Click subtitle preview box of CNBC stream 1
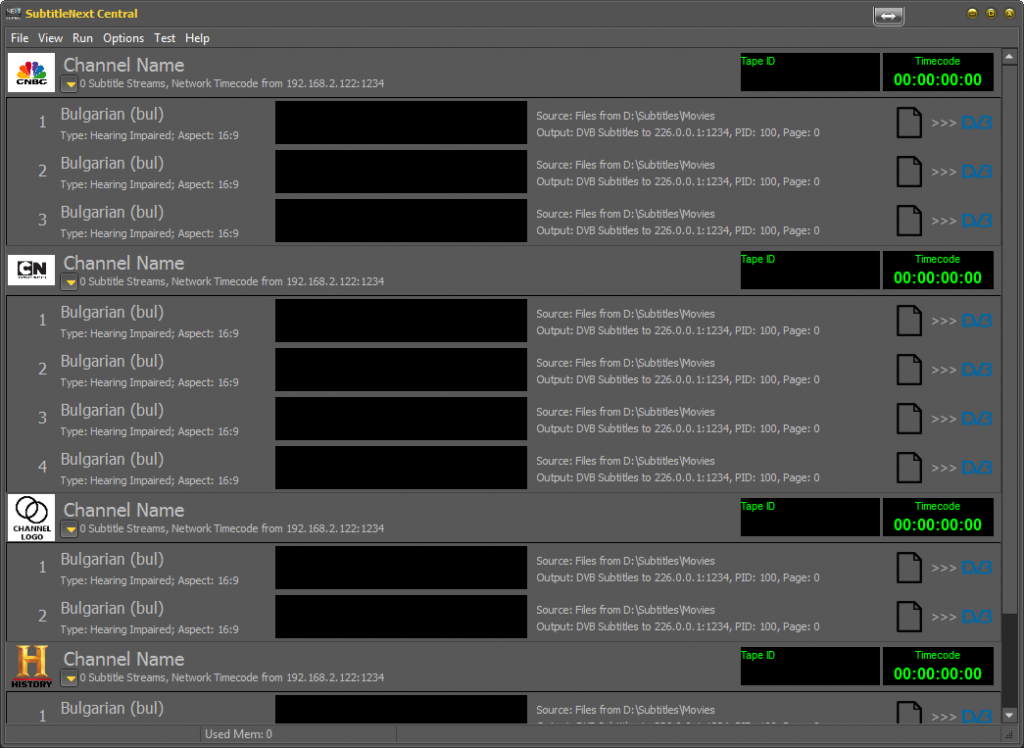 click(400, 123)
